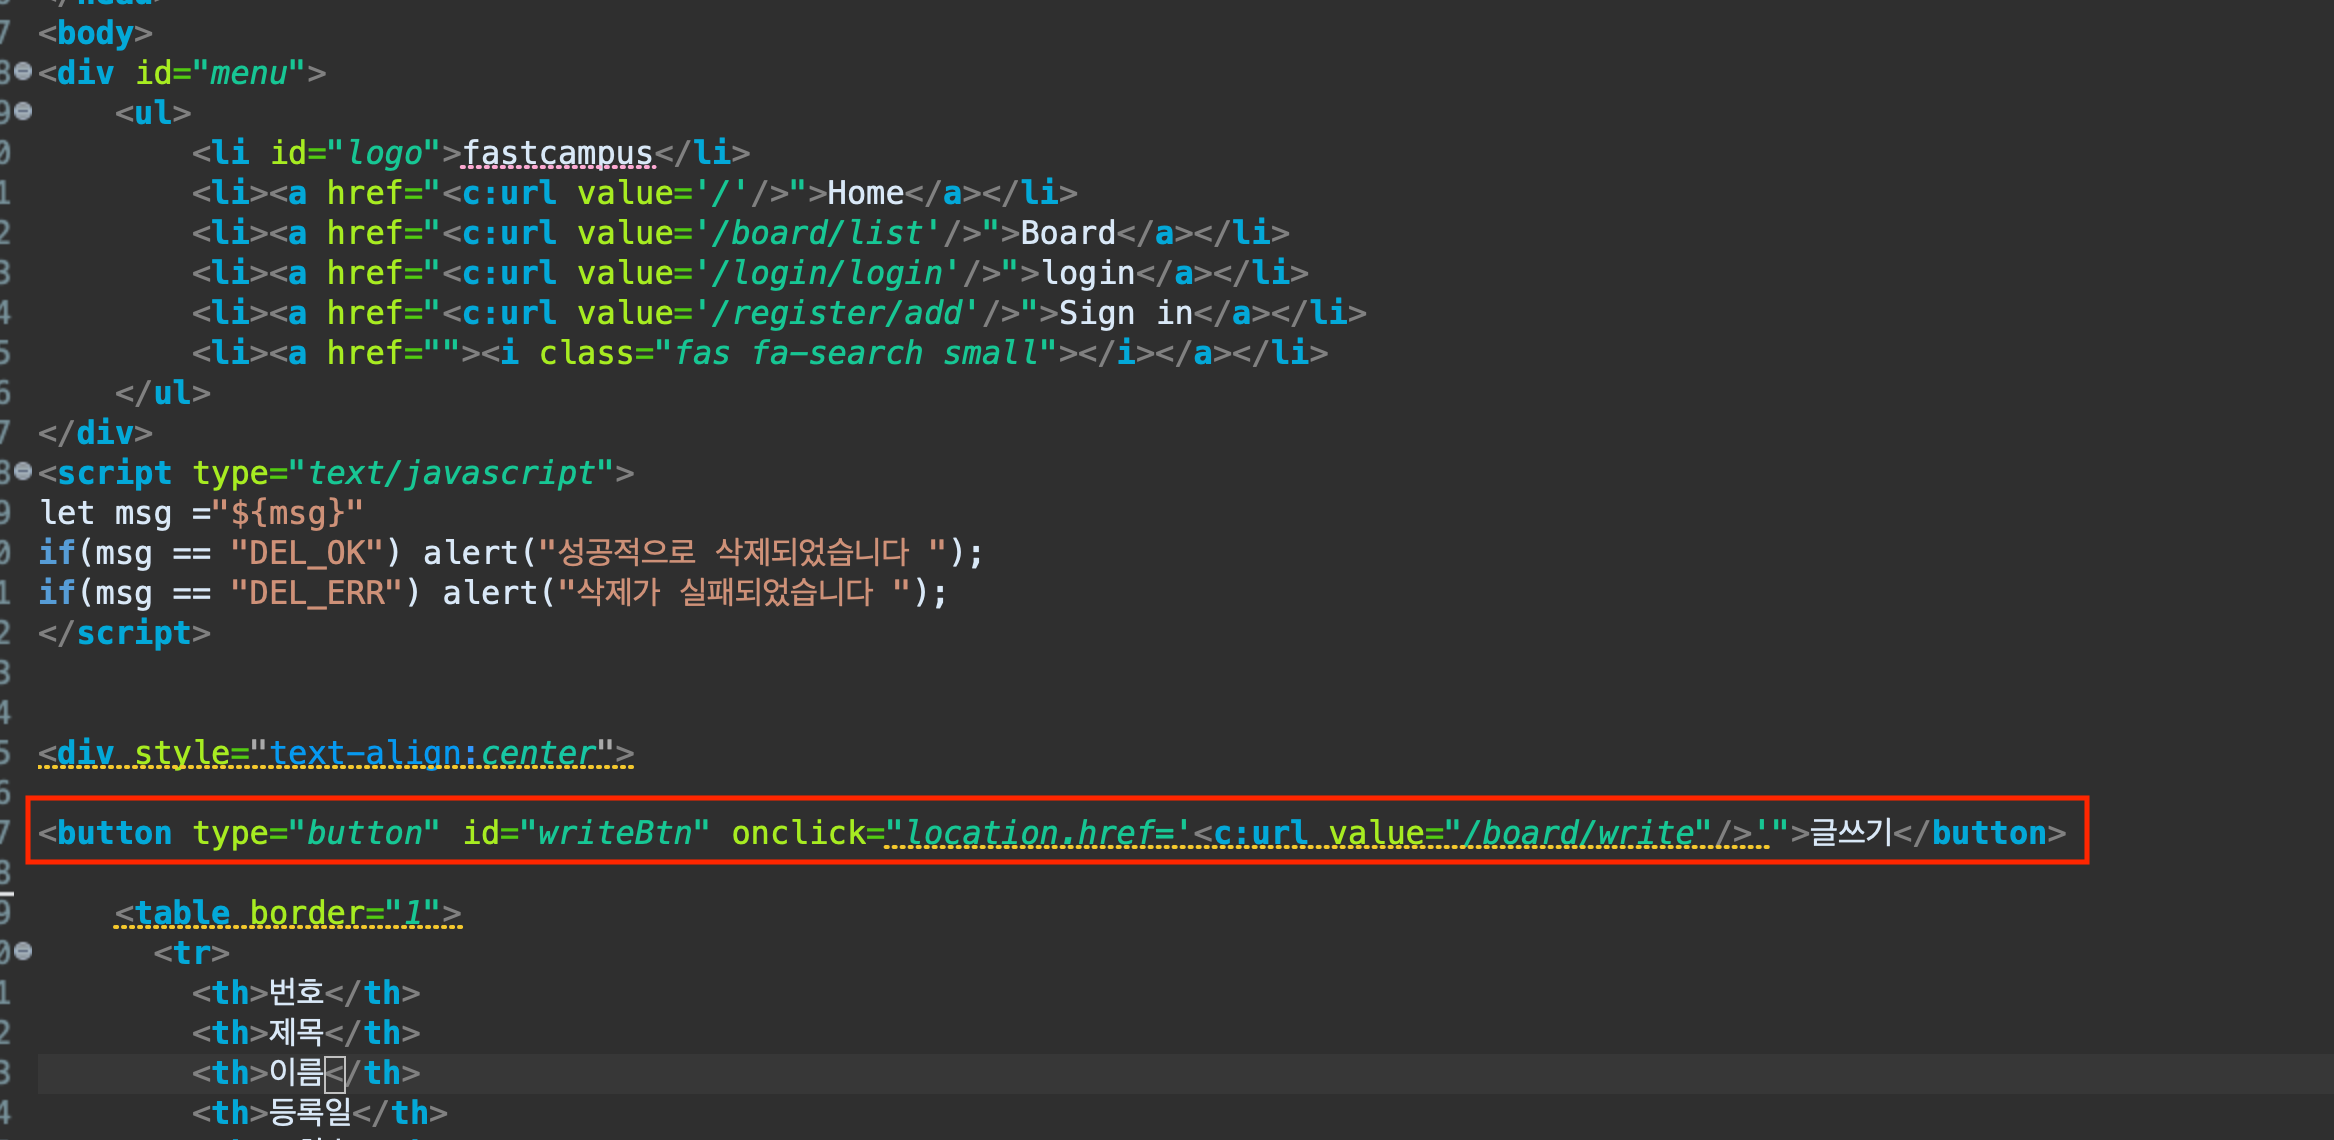Click the "Sign in" anchor text

point(1125,313)
